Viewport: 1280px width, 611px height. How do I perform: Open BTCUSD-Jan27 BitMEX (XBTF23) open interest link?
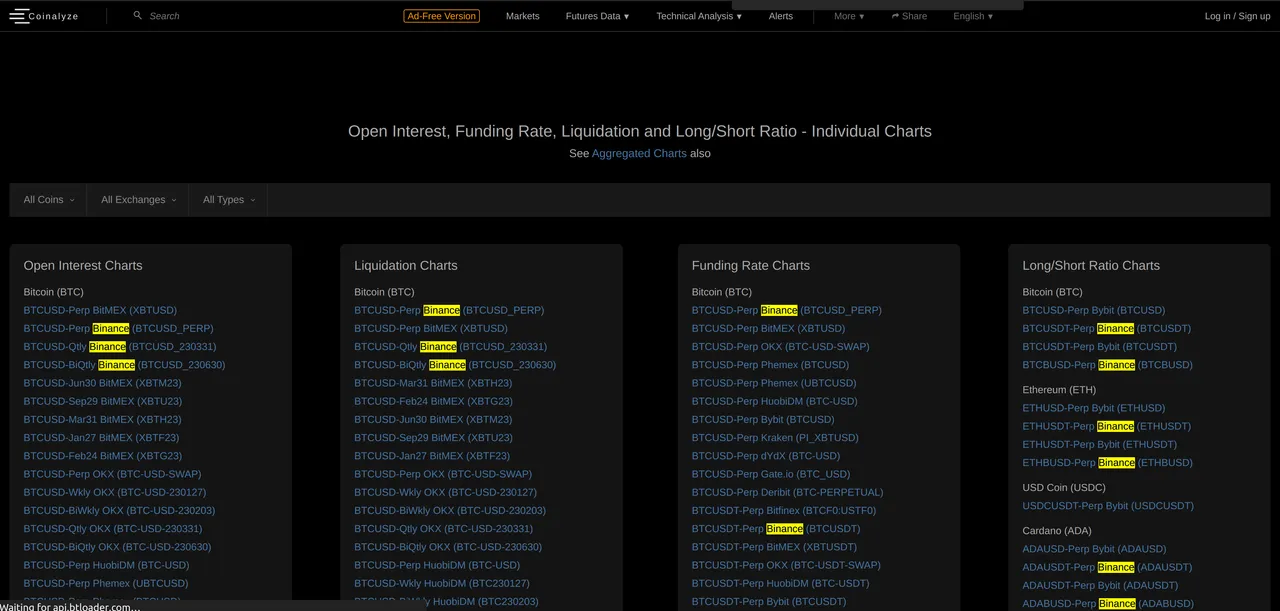point(101,437)
